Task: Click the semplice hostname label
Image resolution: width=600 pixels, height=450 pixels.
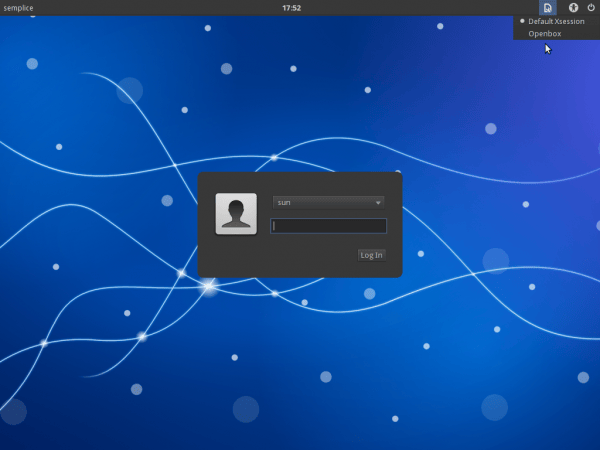Action: (x=20, y=8)
